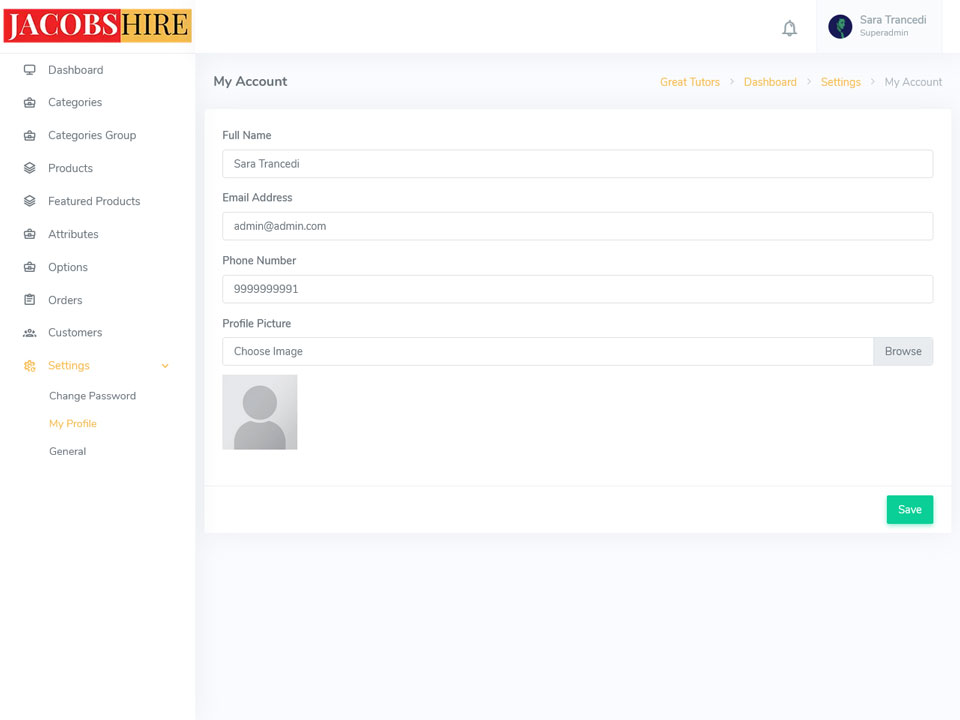Click the Customers people icon
Viewport: 960px width, 720px height.
pyautogui.click(x=29, y=333)
